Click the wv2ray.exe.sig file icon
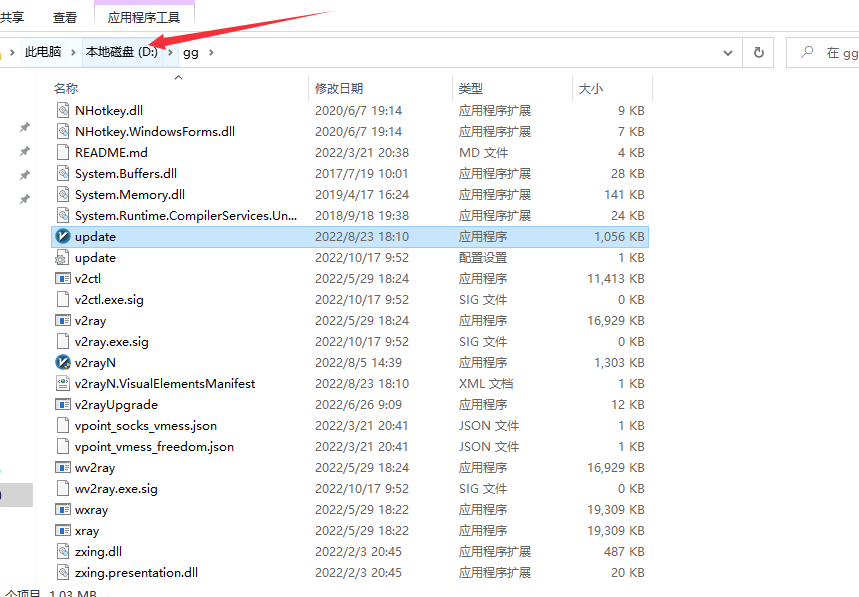859x597 pixels. tap(63, 489)
